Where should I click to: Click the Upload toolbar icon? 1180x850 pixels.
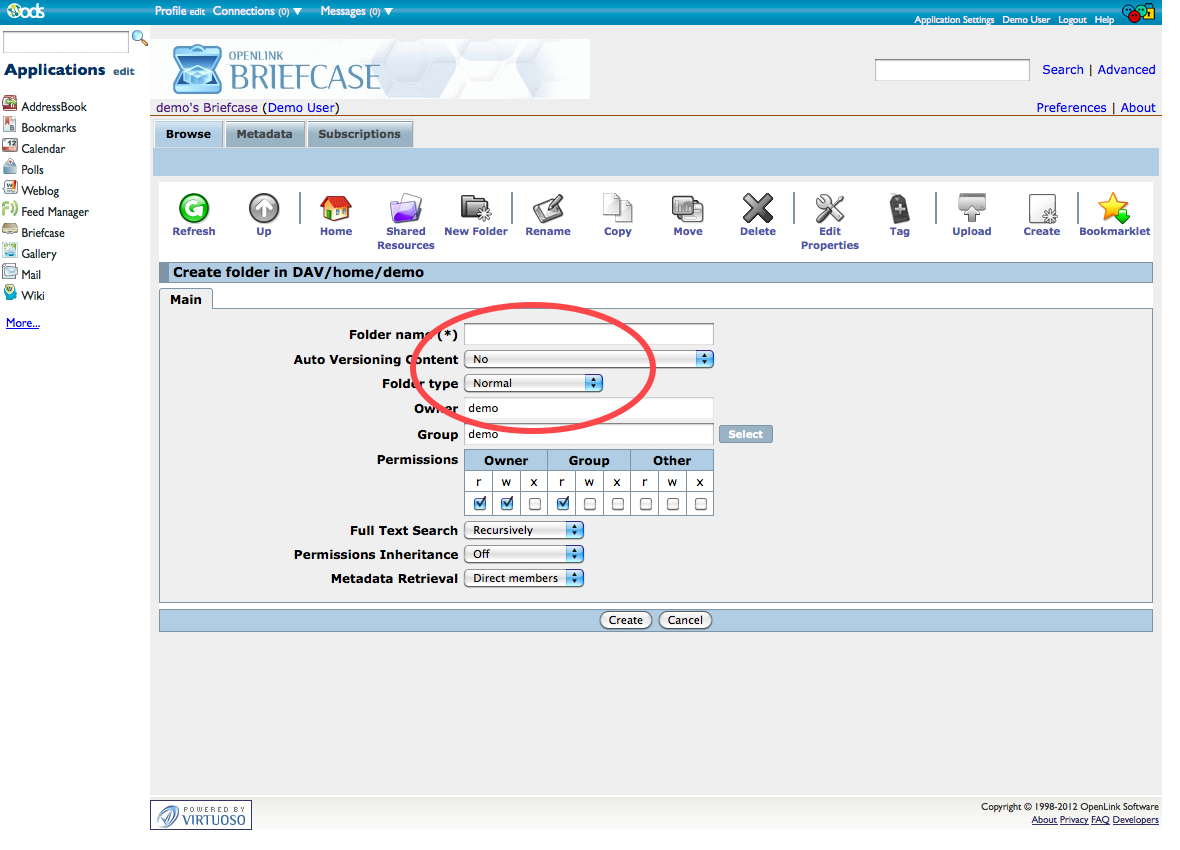[971, 209]
